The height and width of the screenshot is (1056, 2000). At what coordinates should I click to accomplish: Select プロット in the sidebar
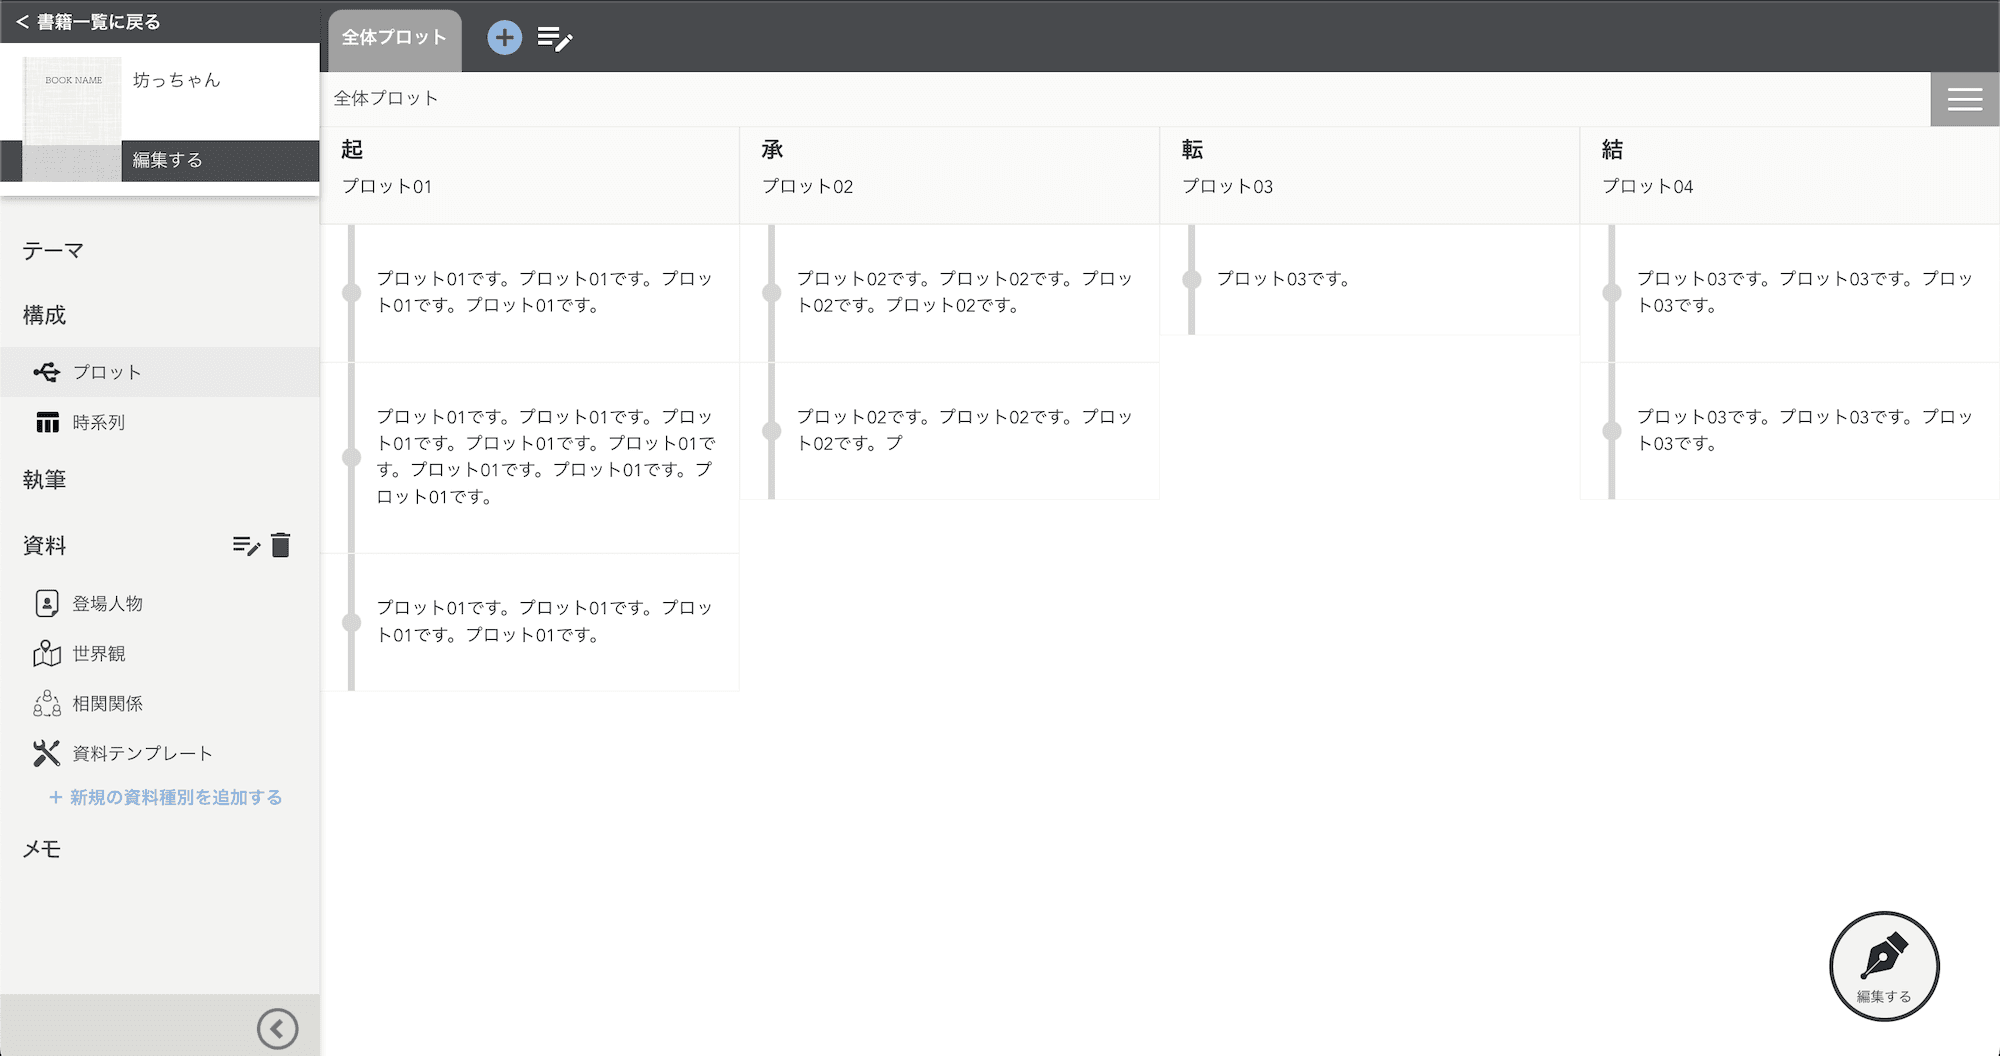click(x=160, y=372)
